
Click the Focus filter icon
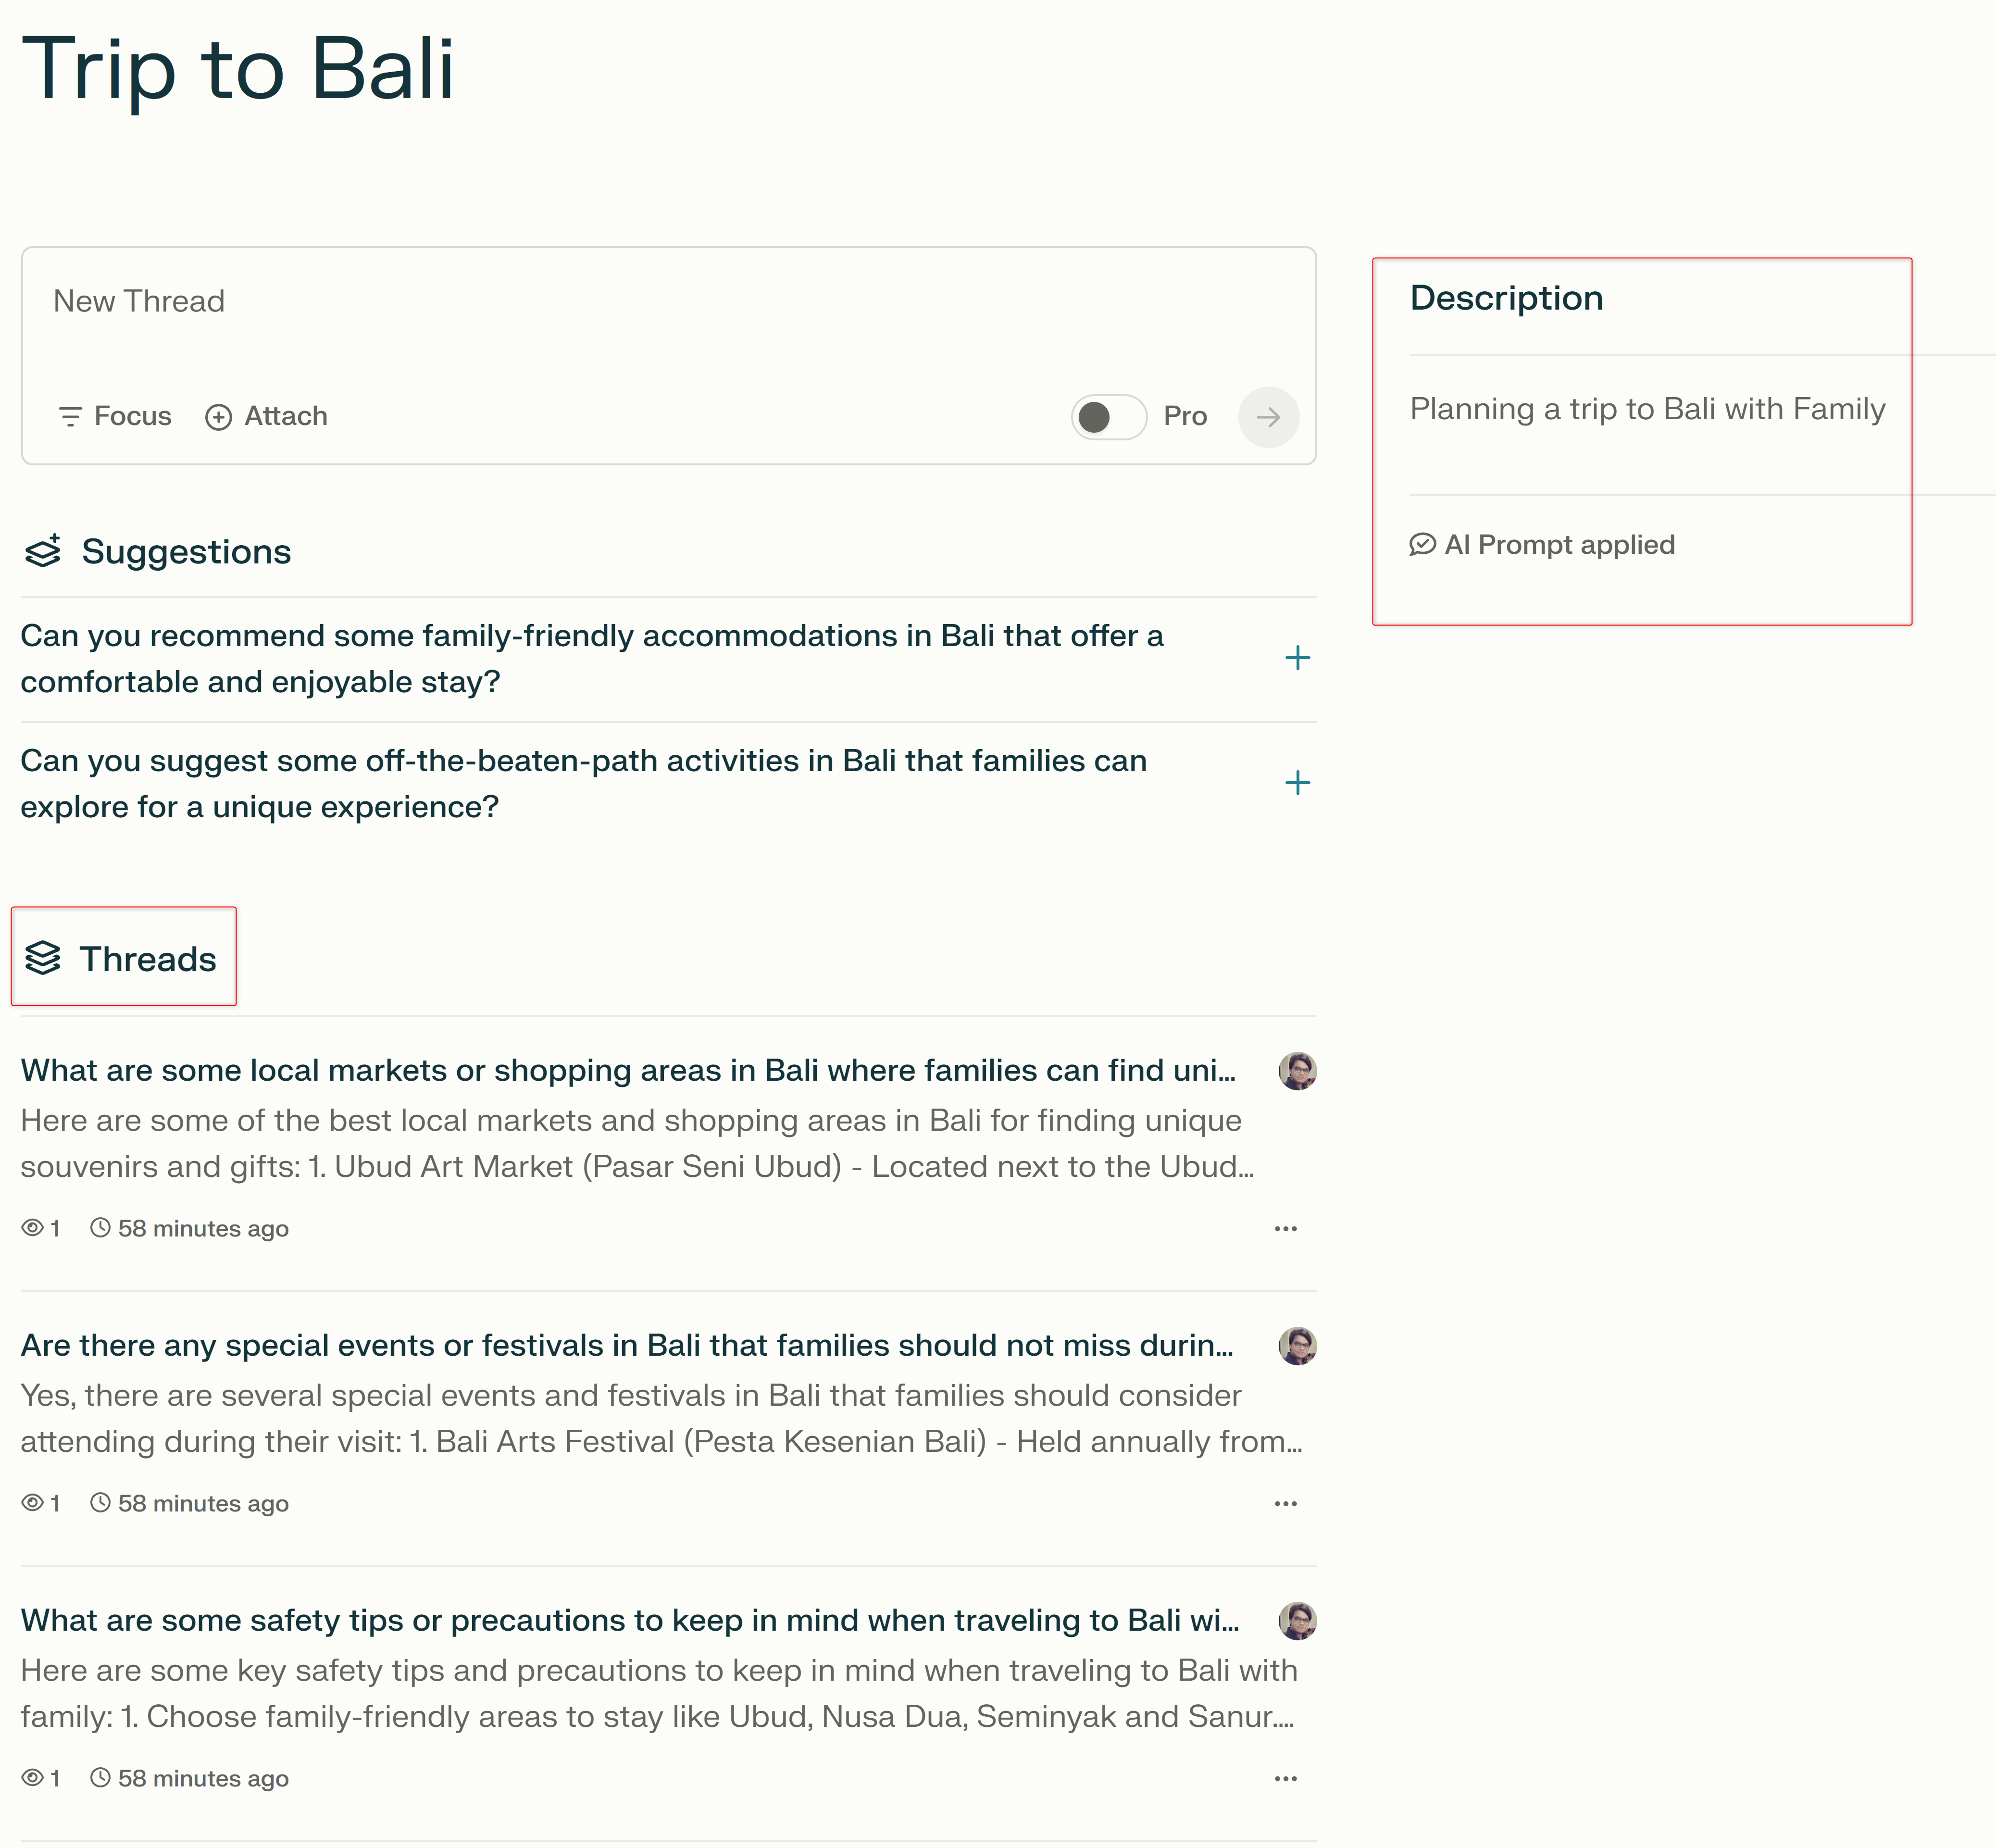pyautogui.click(x=70, y=416)
